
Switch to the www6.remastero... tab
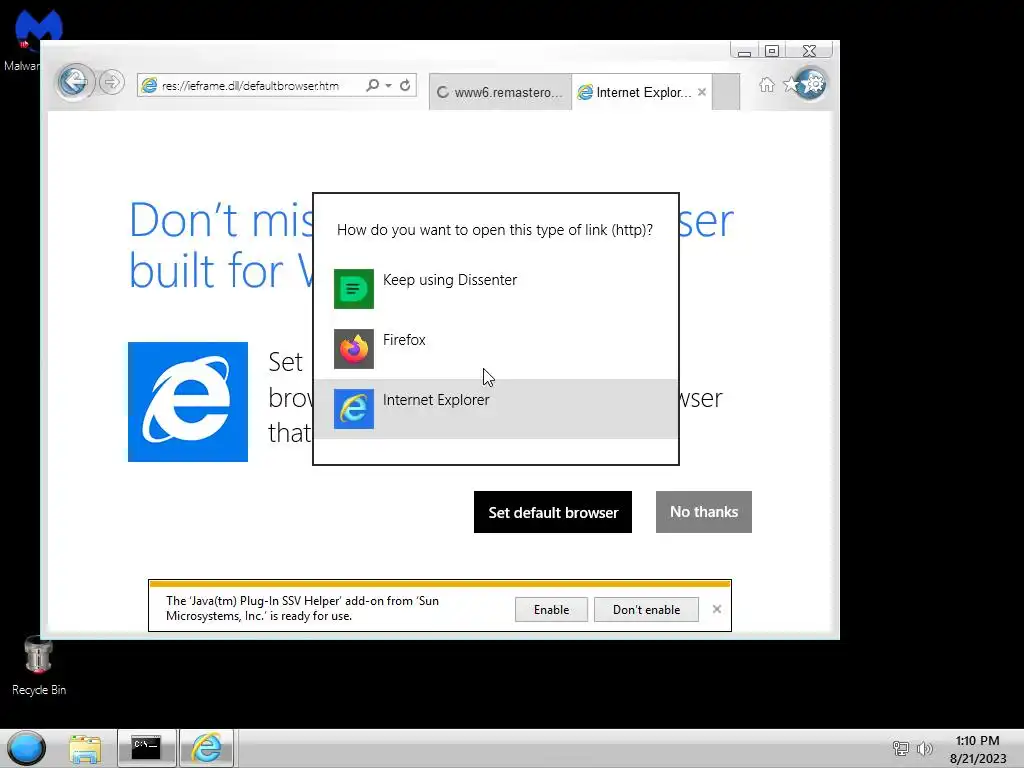(x=500, y=92)
